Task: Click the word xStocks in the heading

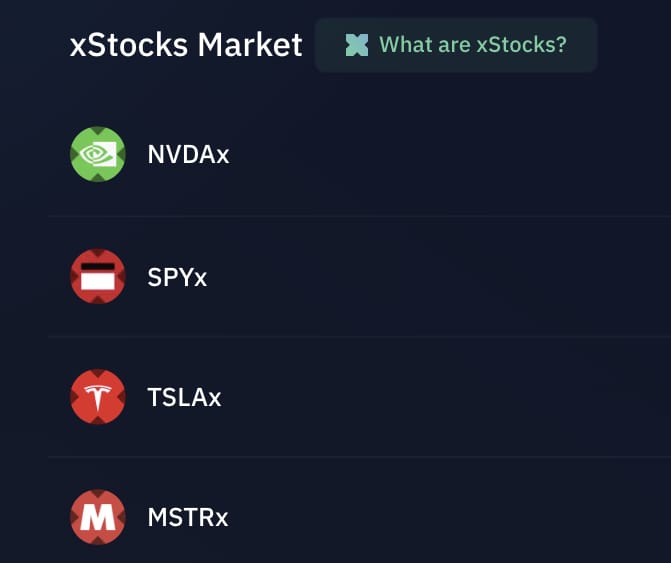Action: click(129, 45)
